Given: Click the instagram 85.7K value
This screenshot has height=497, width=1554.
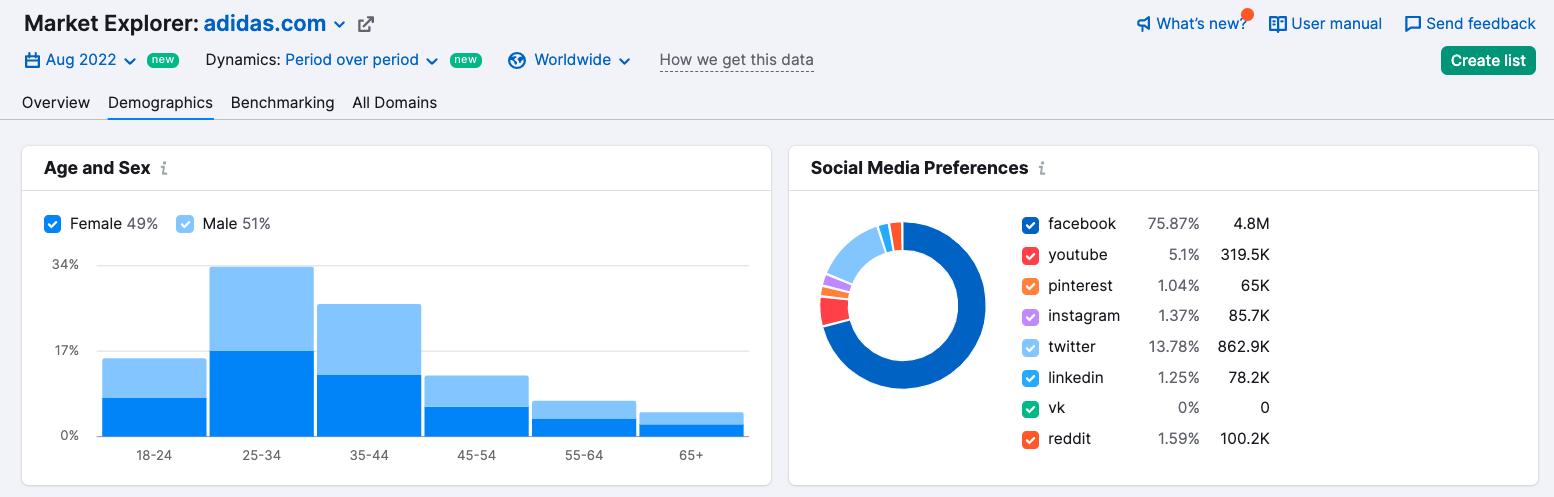Looking at the screenshot, I should pyautogui.click(x=1248, y=317).
